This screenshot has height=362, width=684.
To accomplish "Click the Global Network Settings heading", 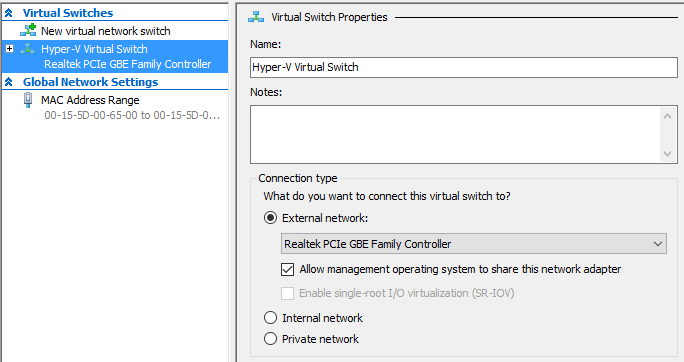I will pos(91,82).
